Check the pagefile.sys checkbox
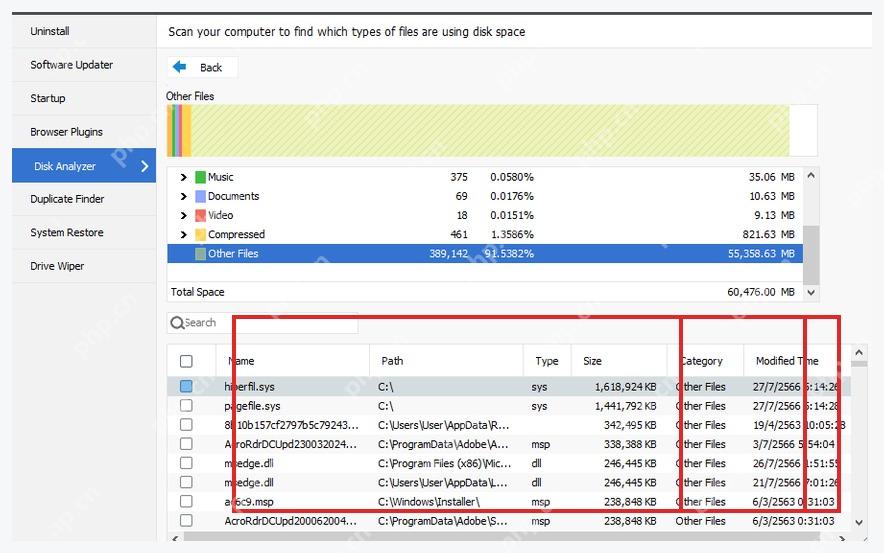This screenshot has width=884, height=553. tap(186, 405)
